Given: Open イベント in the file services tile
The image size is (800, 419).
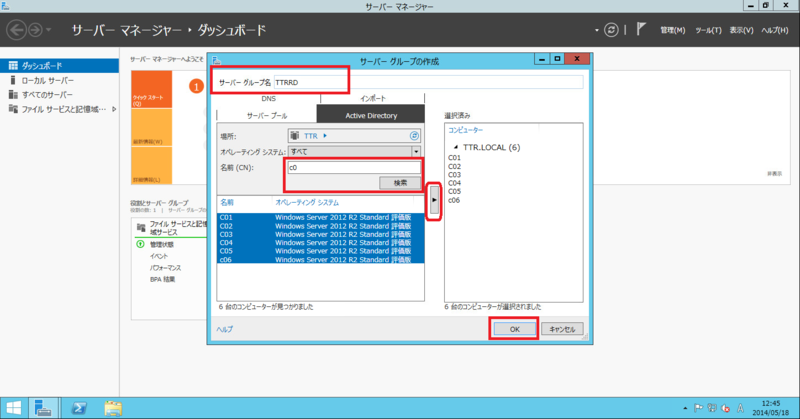Looking at the screenshot, I should point(159,256).
